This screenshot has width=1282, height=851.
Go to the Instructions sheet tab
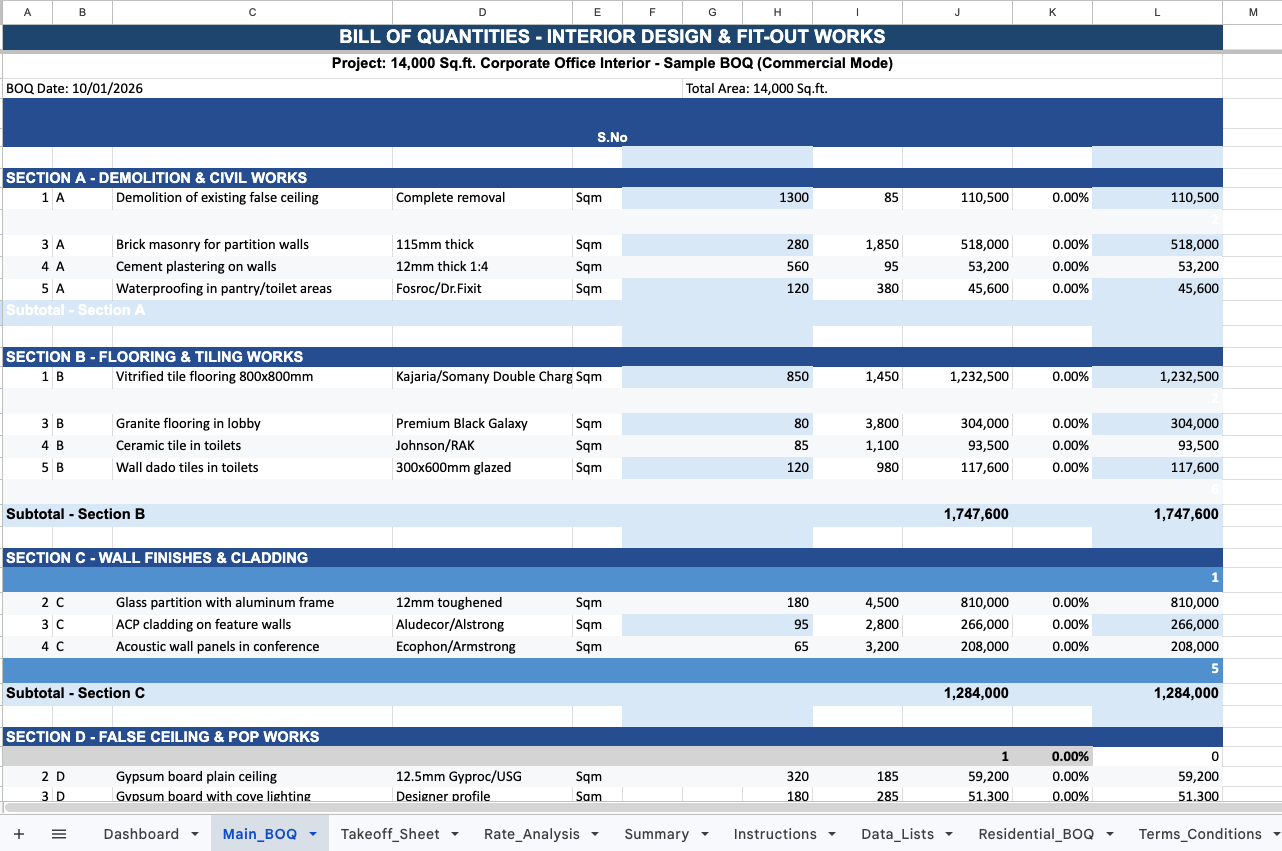coord(774,834)
